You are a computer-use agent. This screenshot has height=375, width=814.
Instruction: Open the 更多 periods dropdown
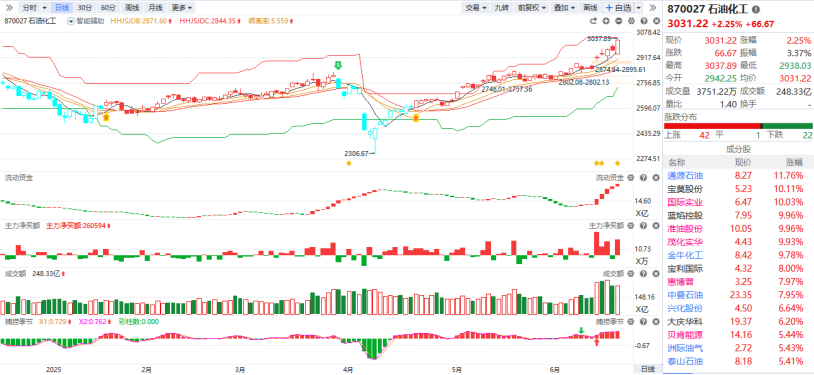click(181, 8)
